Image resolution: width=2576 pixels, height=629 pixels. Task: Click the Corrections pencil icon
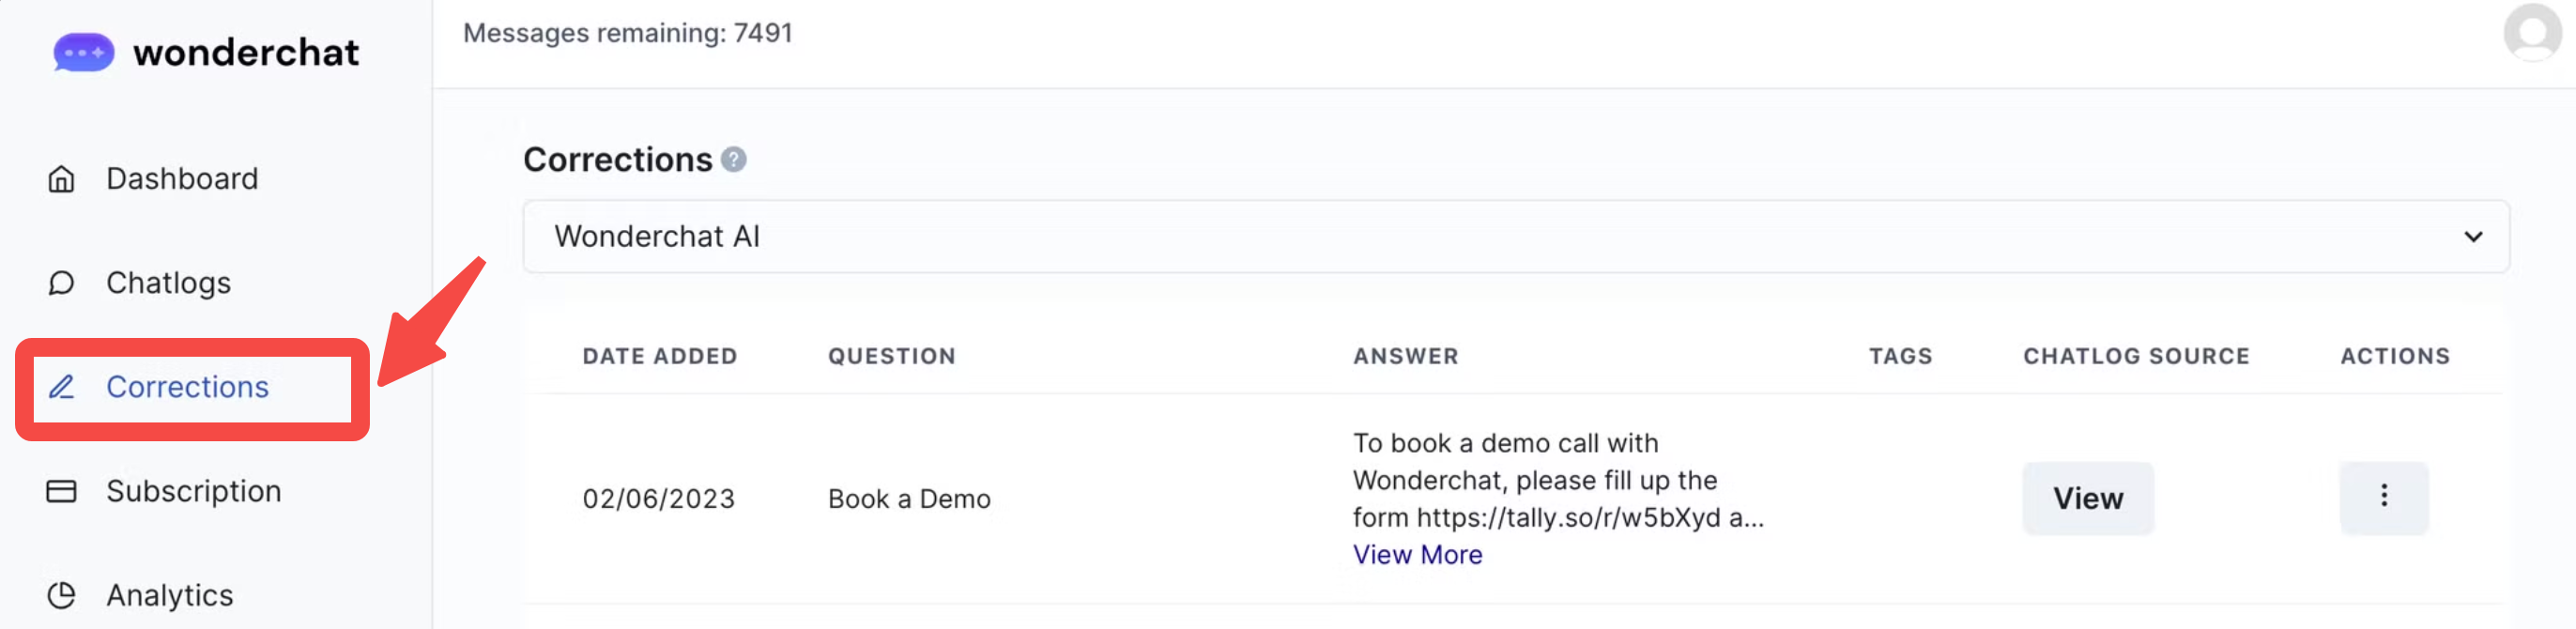click(62, 387)
